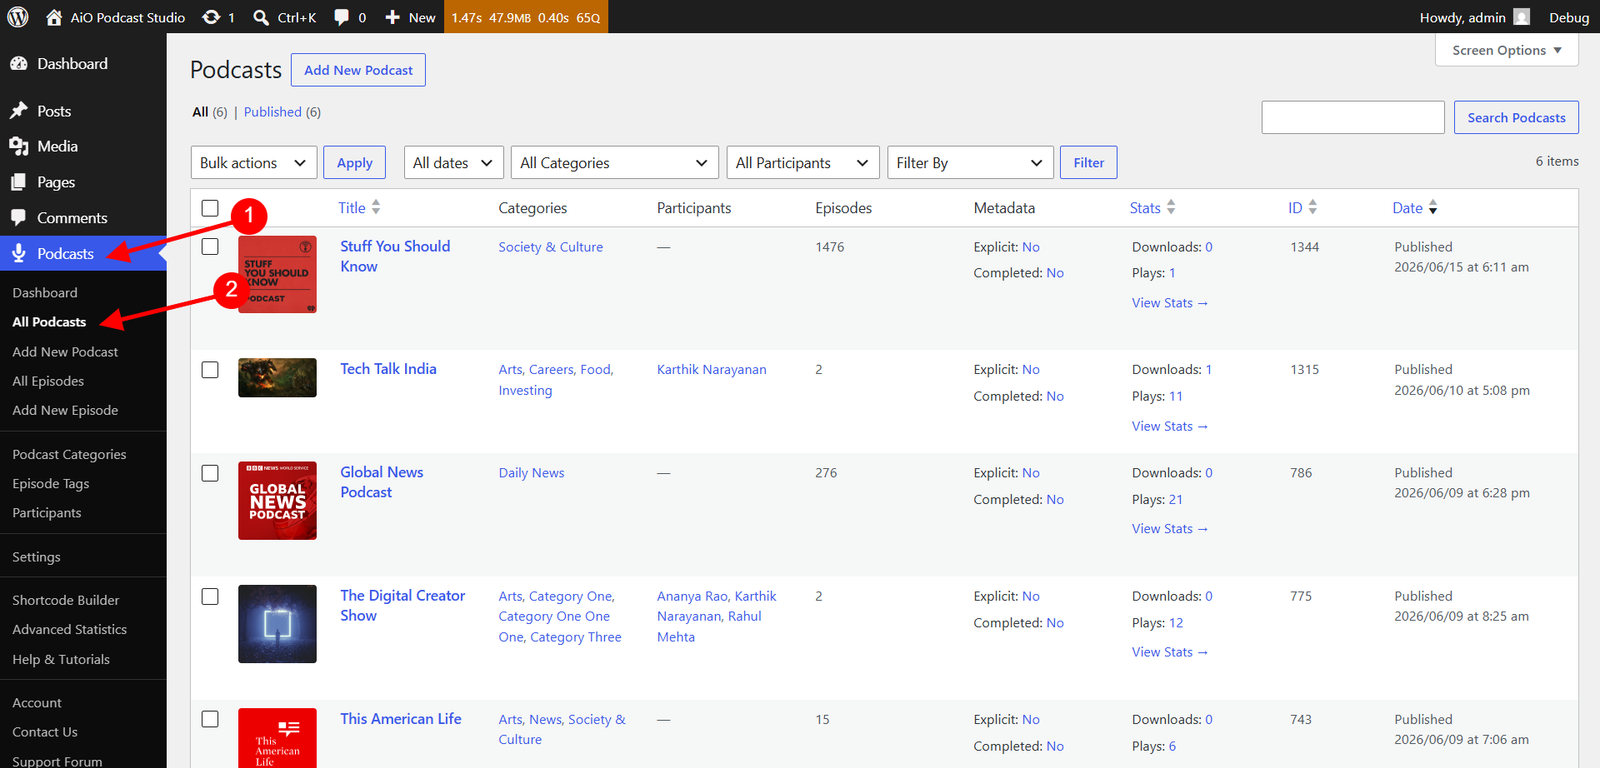
Task: Click the Comments sidebar bubble icon
Action: tap(19, 218)
